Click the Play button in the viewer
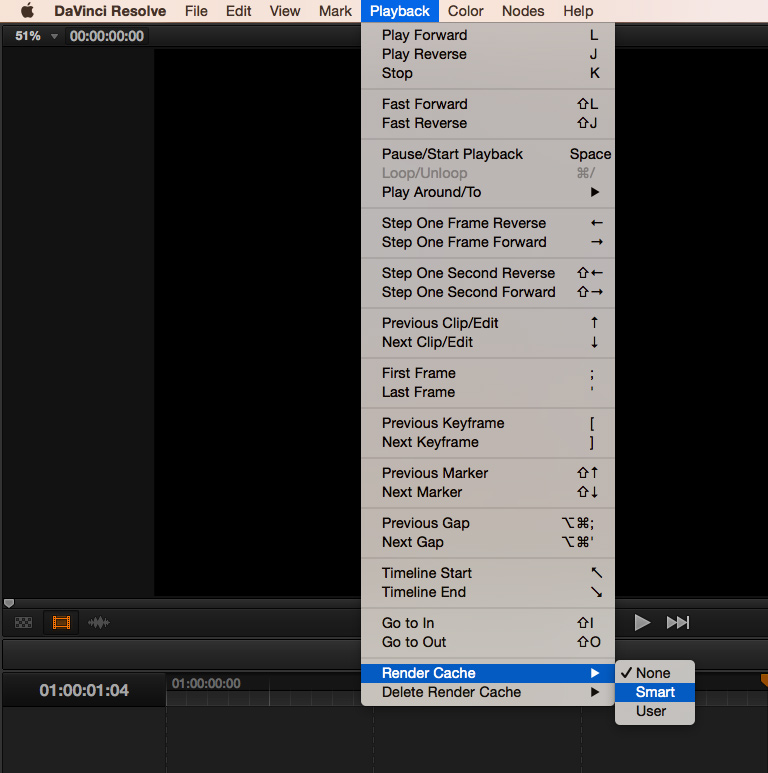 point(642,623)
